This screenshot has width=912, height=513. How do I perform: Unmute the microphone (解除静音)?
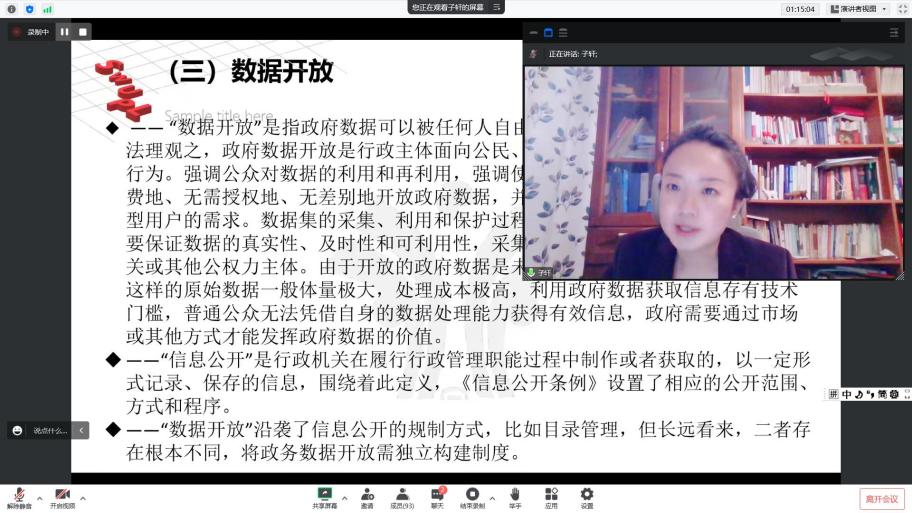pyautogui.click(x=19, y=496)
